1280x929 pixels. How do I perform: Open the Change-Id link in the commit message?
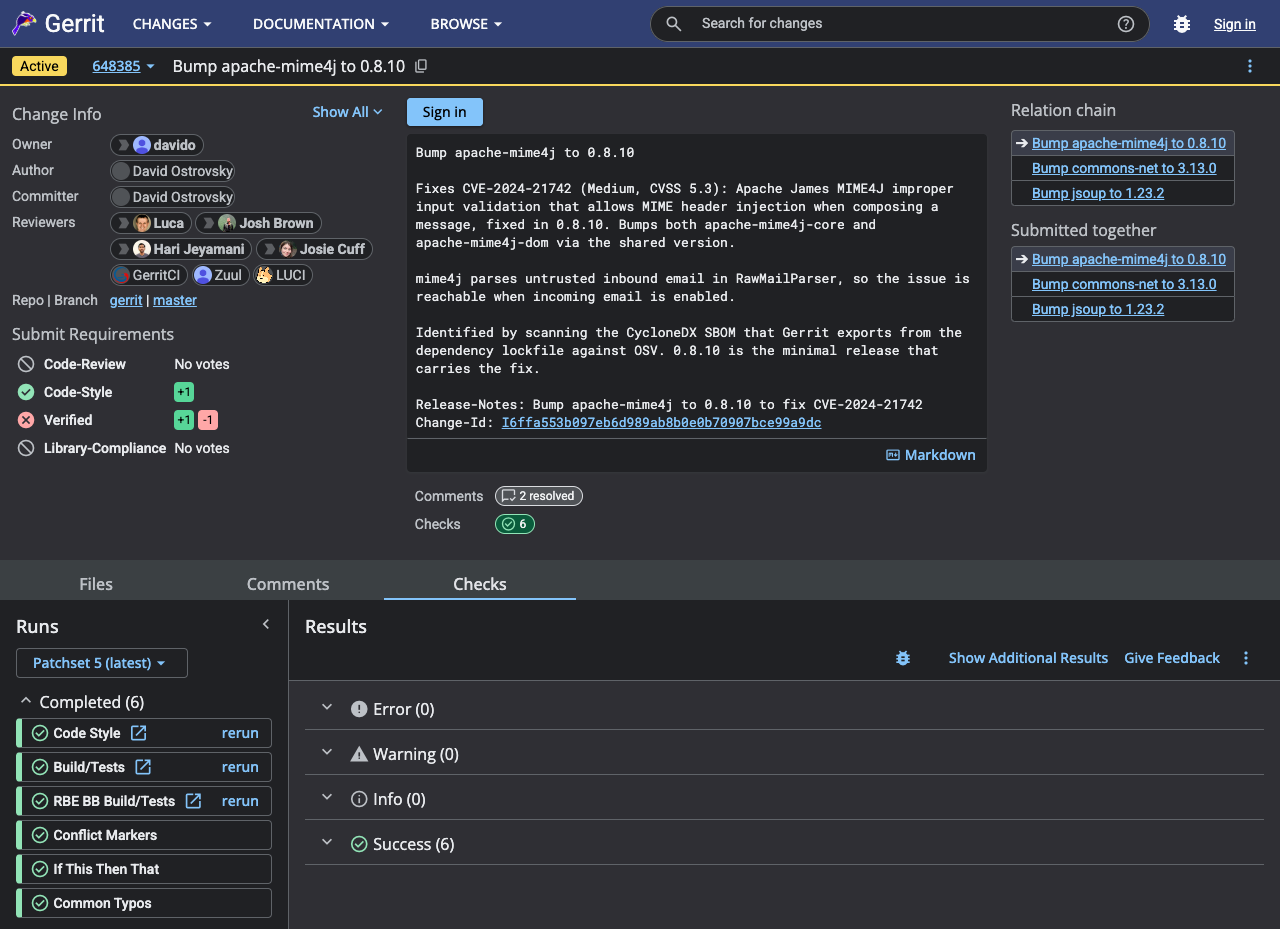[661, 423]
